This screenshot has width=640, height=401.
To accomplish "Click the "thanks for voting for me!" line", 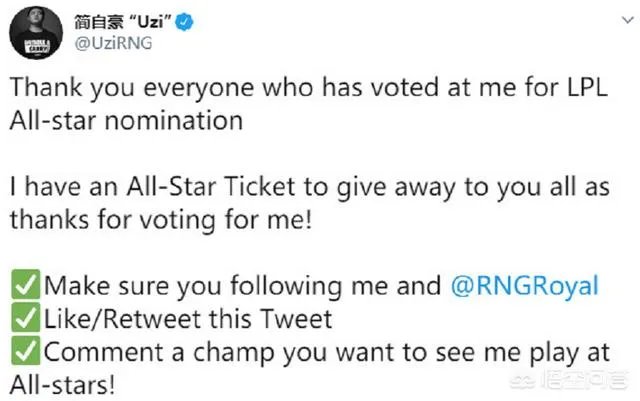I will 163,219.
